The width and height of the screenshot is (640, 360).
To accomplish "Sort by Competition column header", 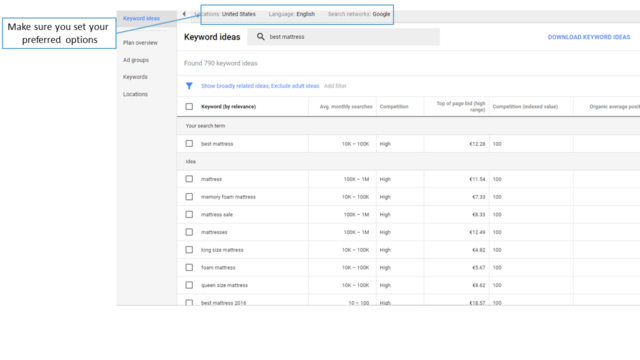I will 394,107.
